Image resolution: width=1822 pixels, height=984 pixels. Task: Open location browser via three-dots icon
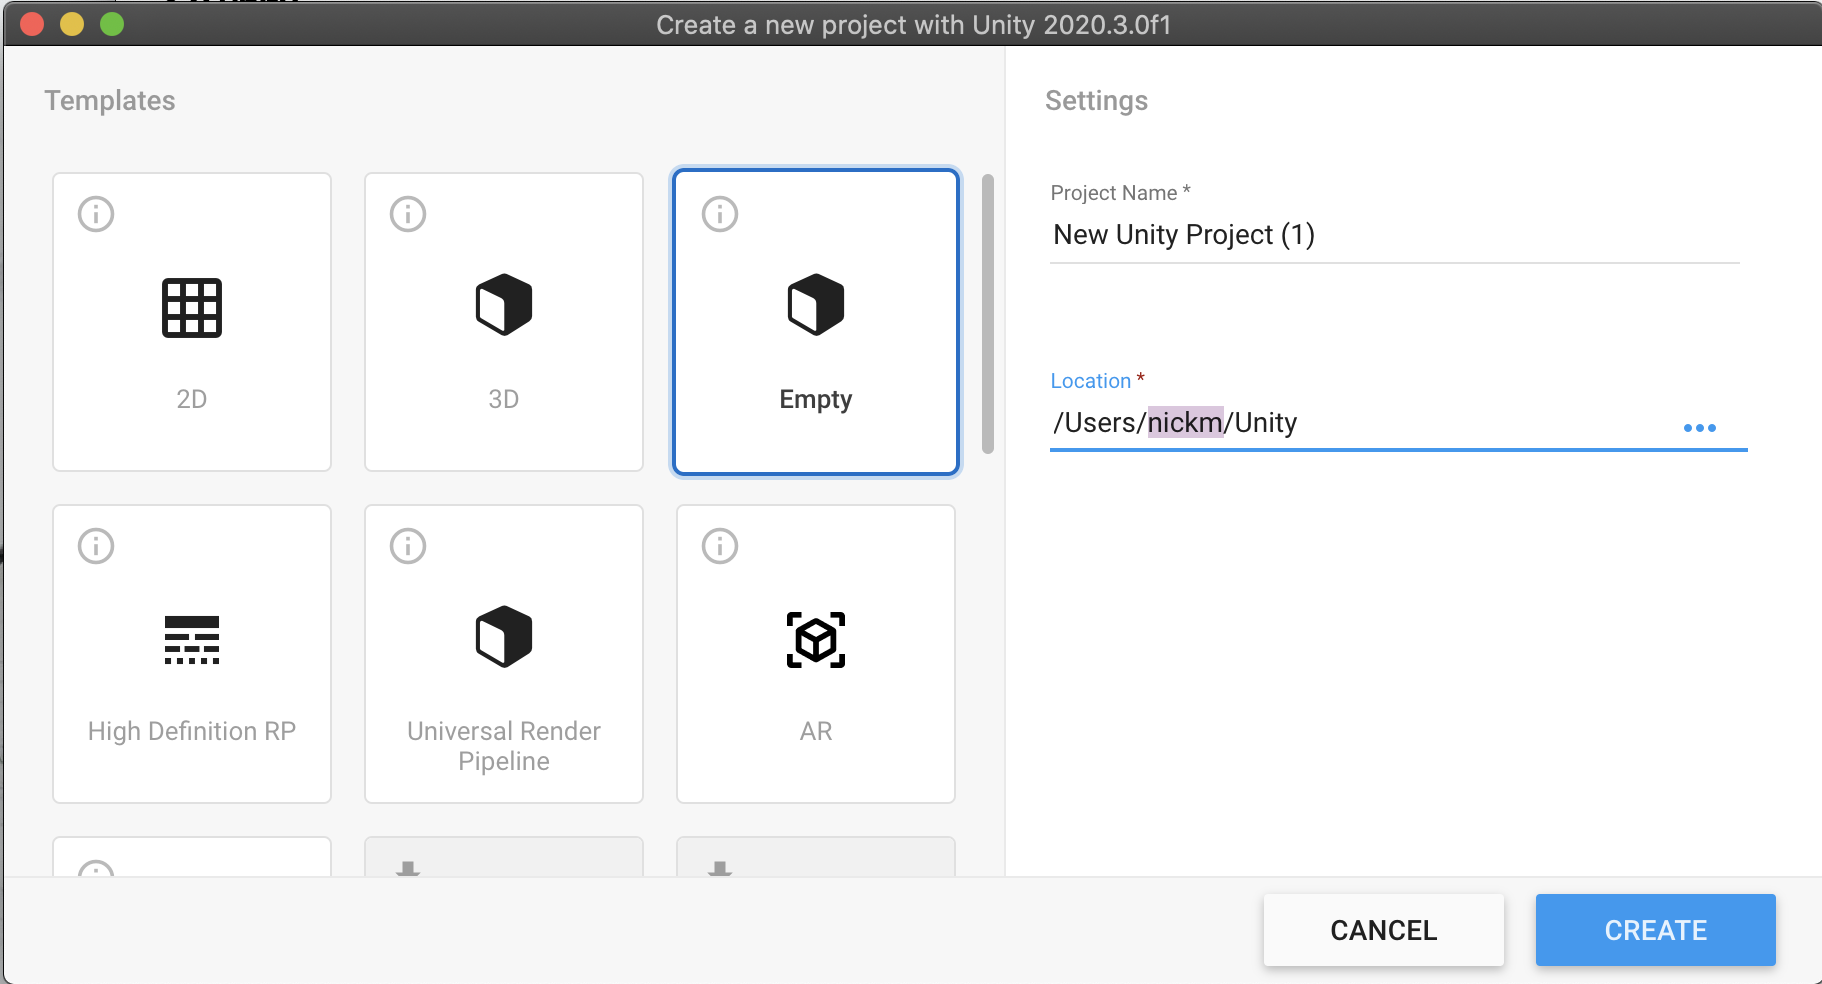point(1700,428)
